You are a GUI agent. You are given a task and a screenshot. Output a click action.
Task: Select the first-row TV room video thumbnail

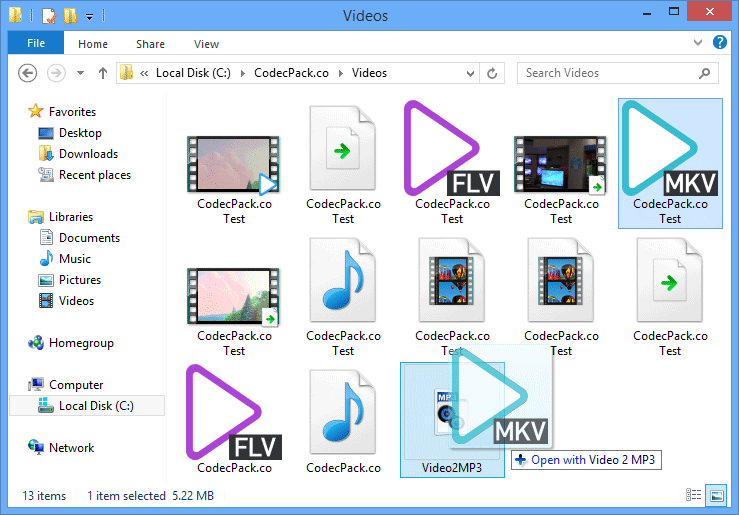(560, 165)
